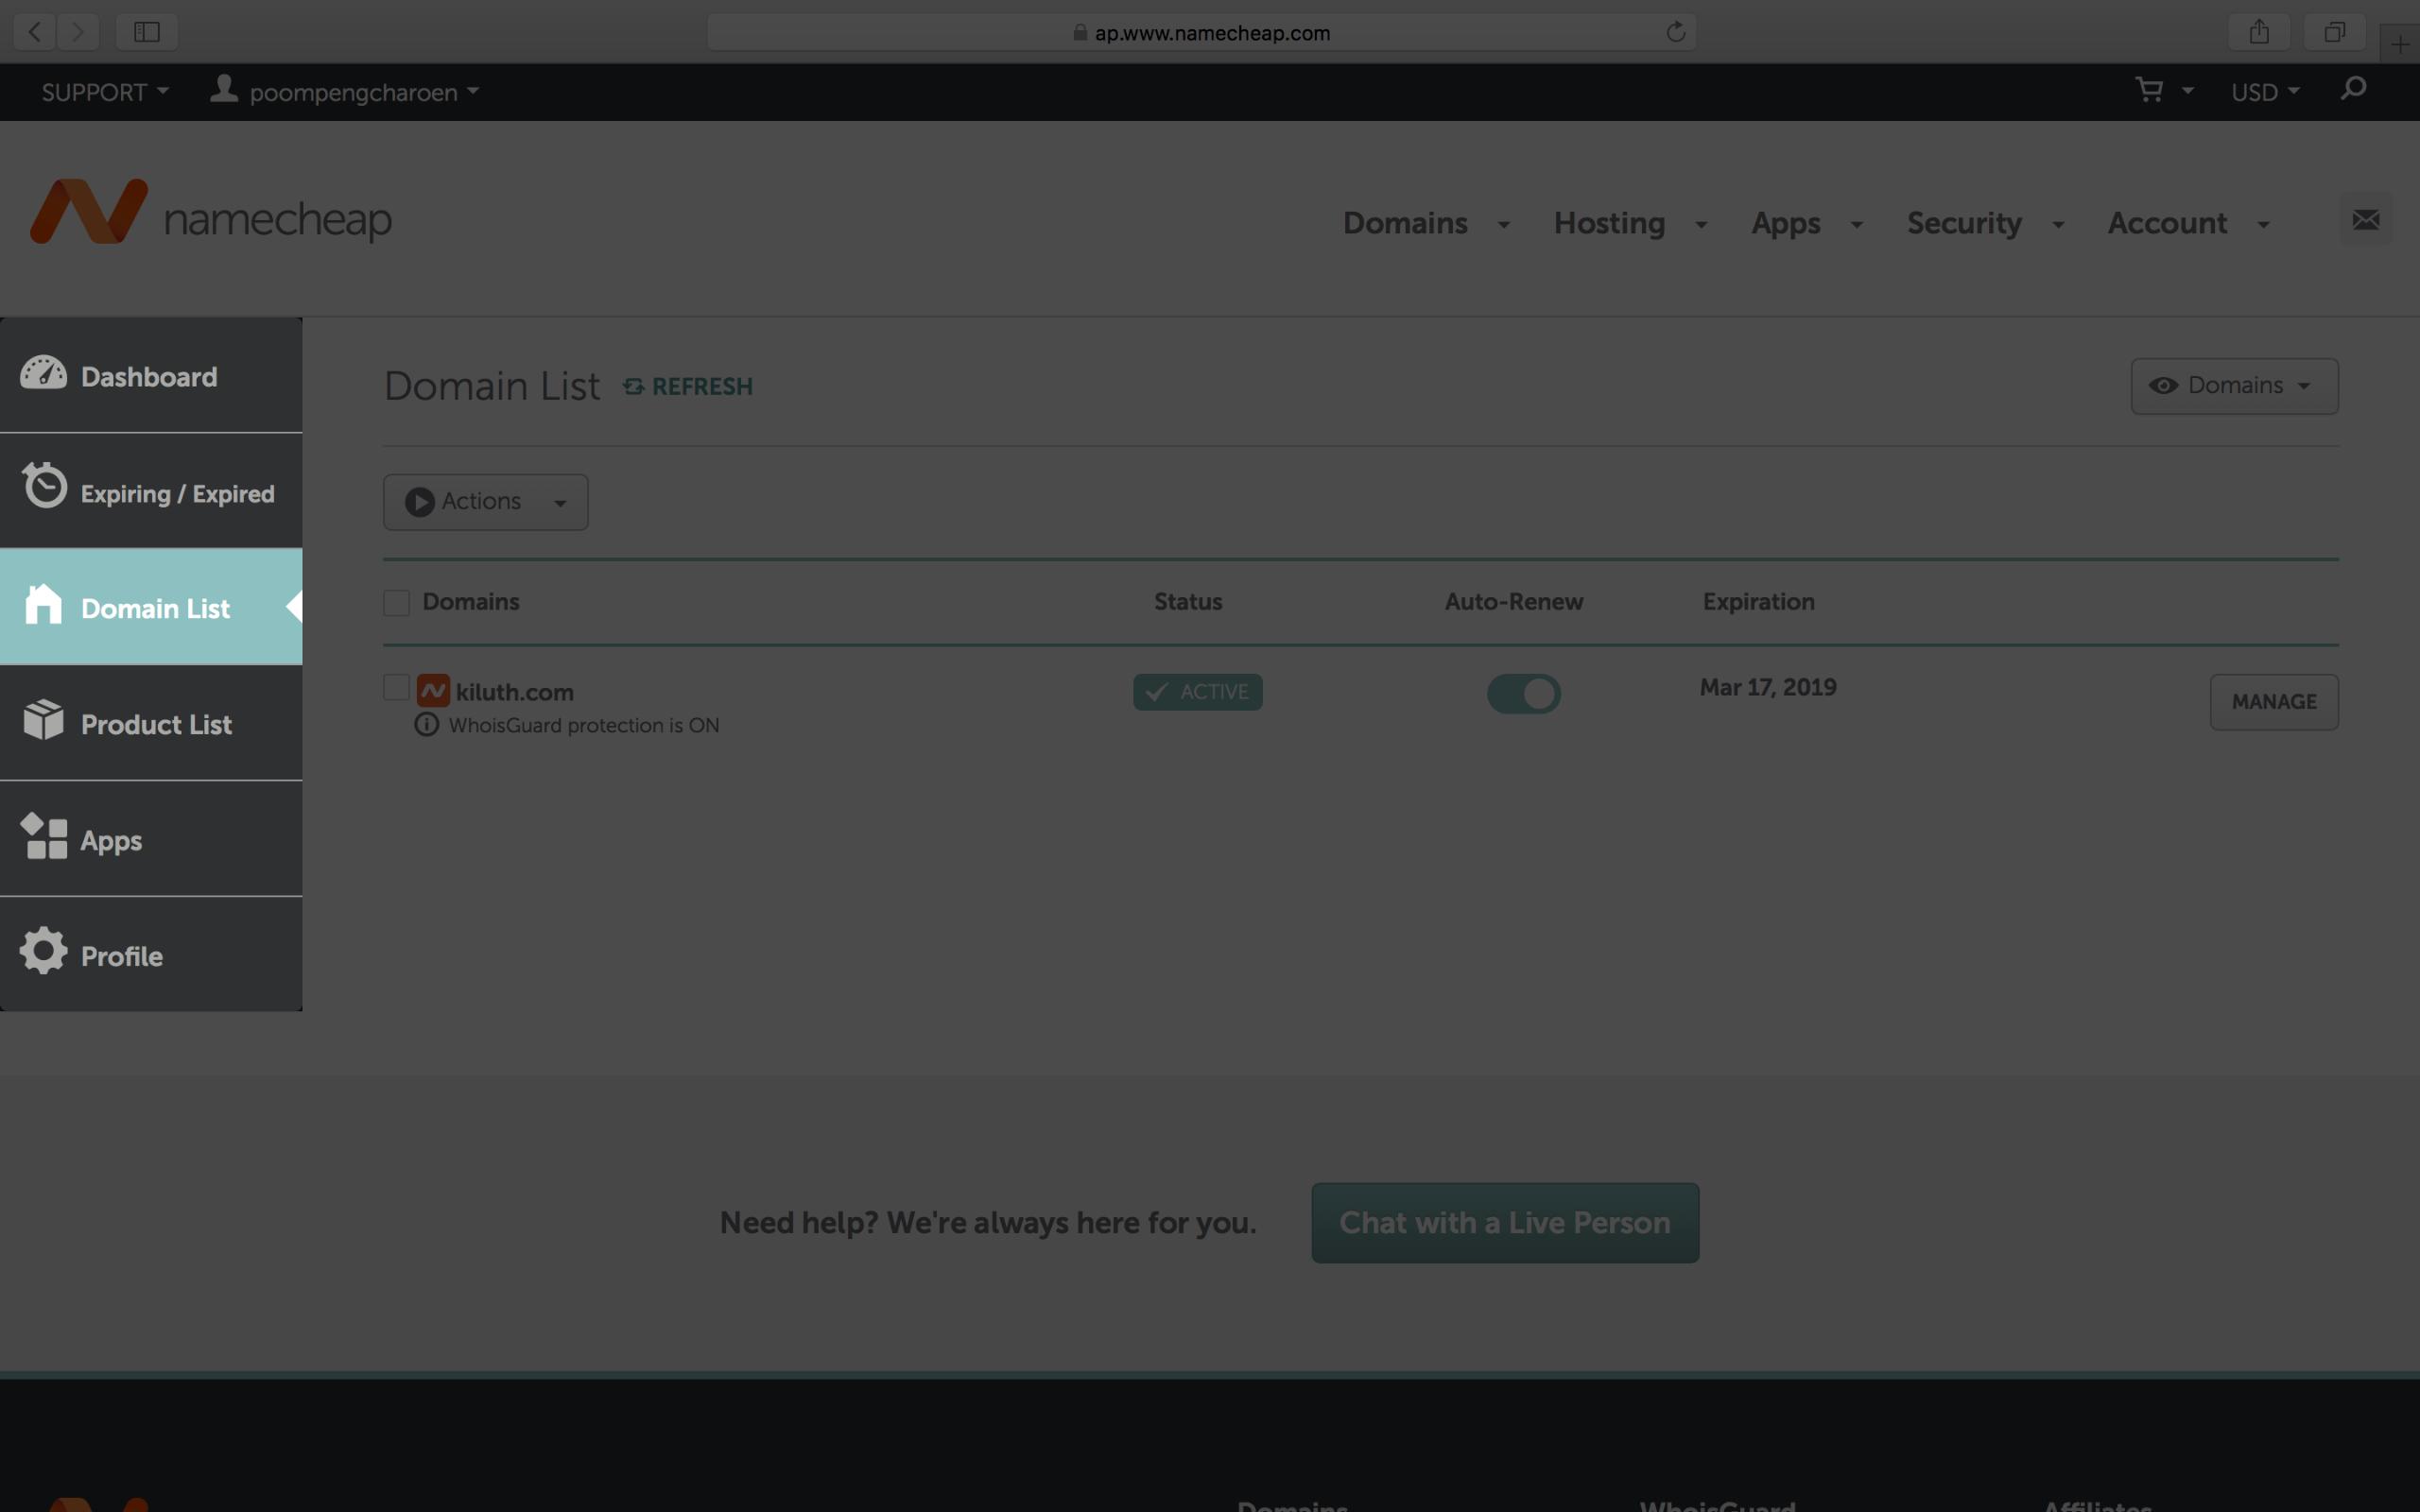Check the select-all Domains checkbox
Image resolution: width=2420 pixels, height=1512 pixels.
coord(396,602)
